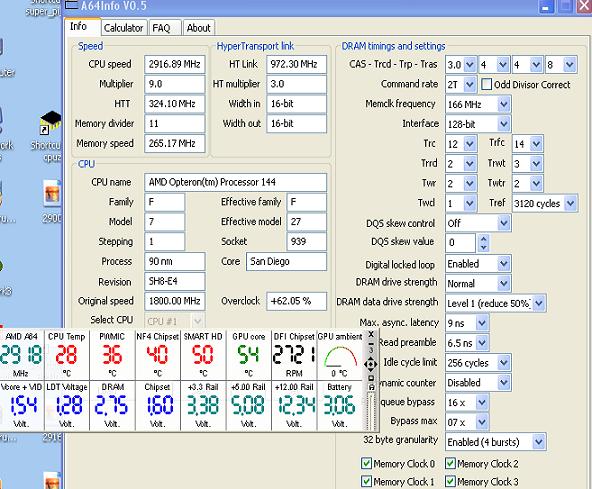
Task: Open the Bypass max 07 x dropdown
Action: point(482,422)
